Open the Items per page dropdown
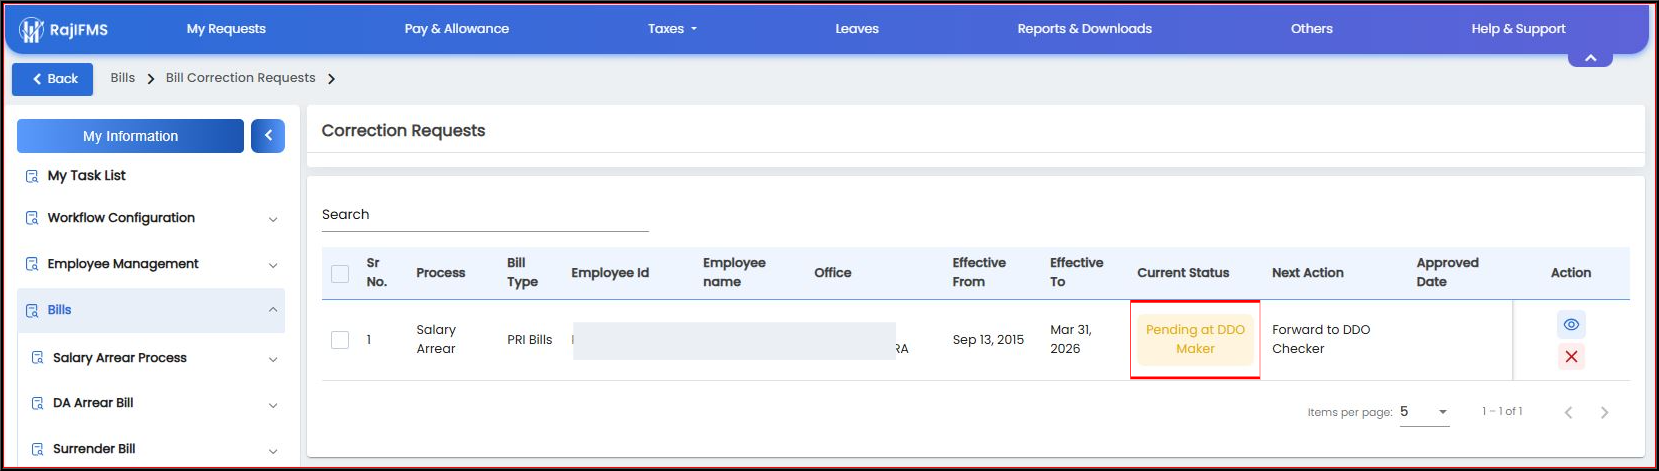 [1424, 412]
